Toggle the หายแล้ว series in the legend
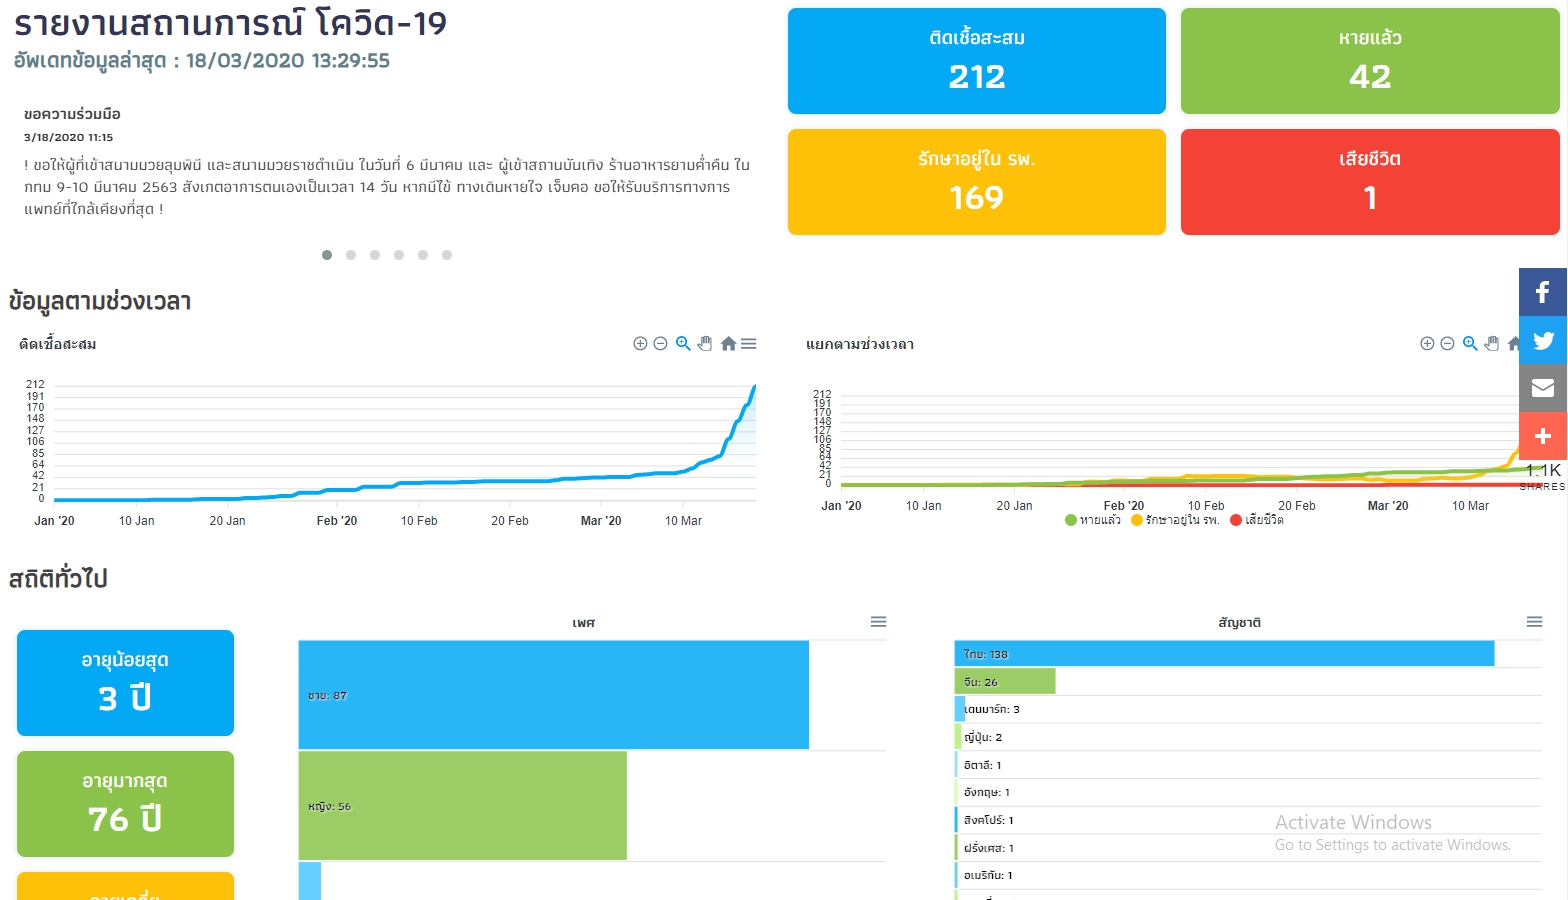1568x900 pixels. (1093, 520)
